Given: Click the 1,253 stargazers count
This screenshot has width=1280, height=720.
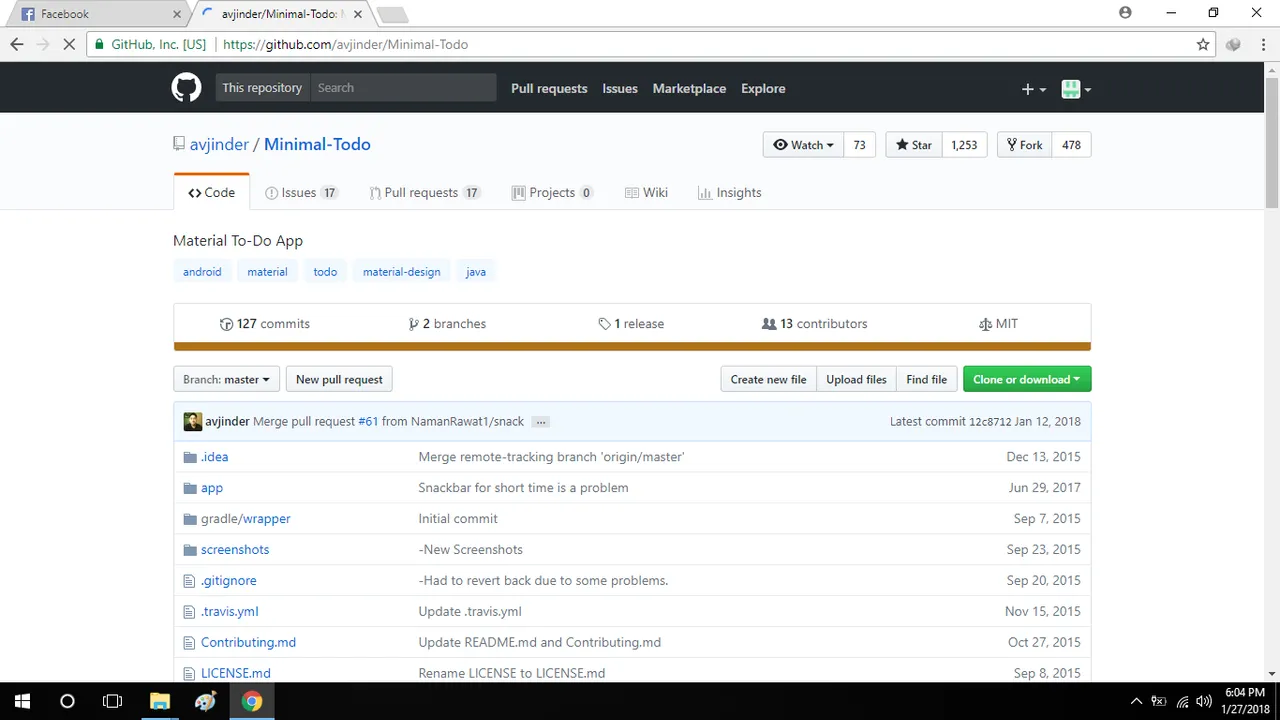Looking at the screenshot, I should [964, 145].
